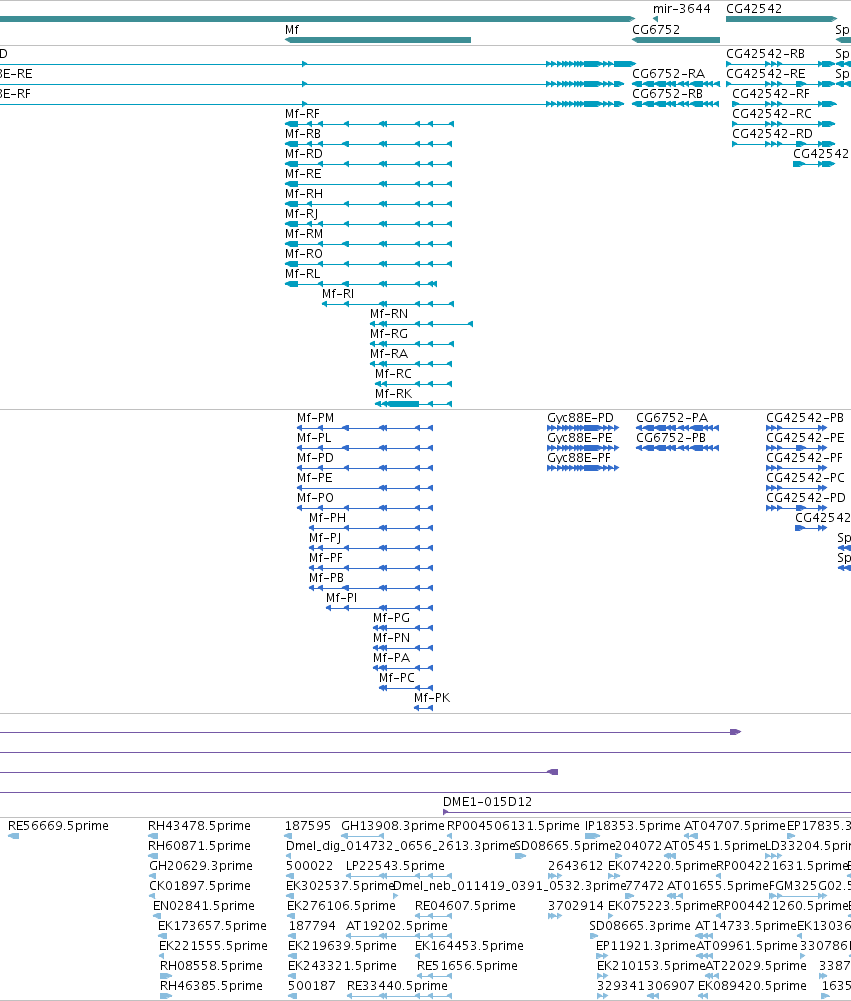Click the Mf-RK transcript label
The width and height of the screenshot is (851, 1001).
(393, 394)
